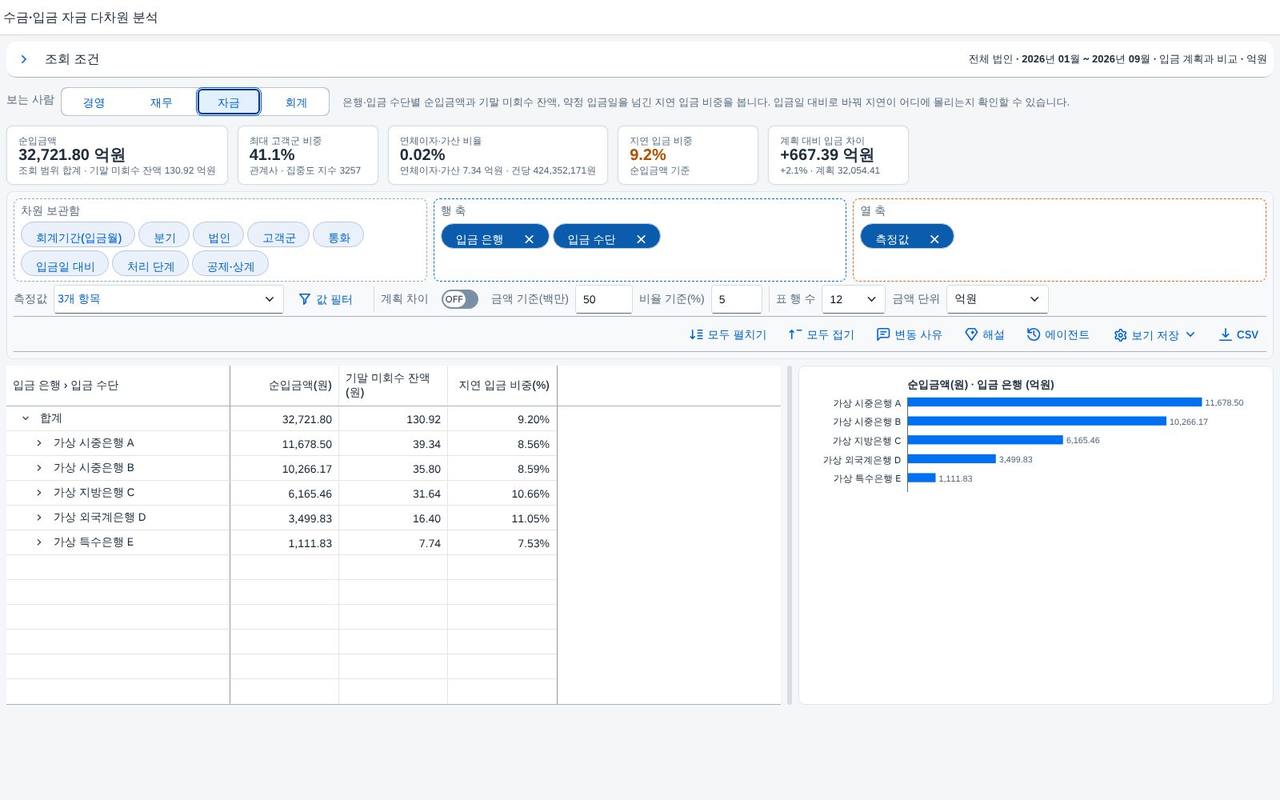Toggle the 계획 차이 OFF switch

click(x=460, y=299)
